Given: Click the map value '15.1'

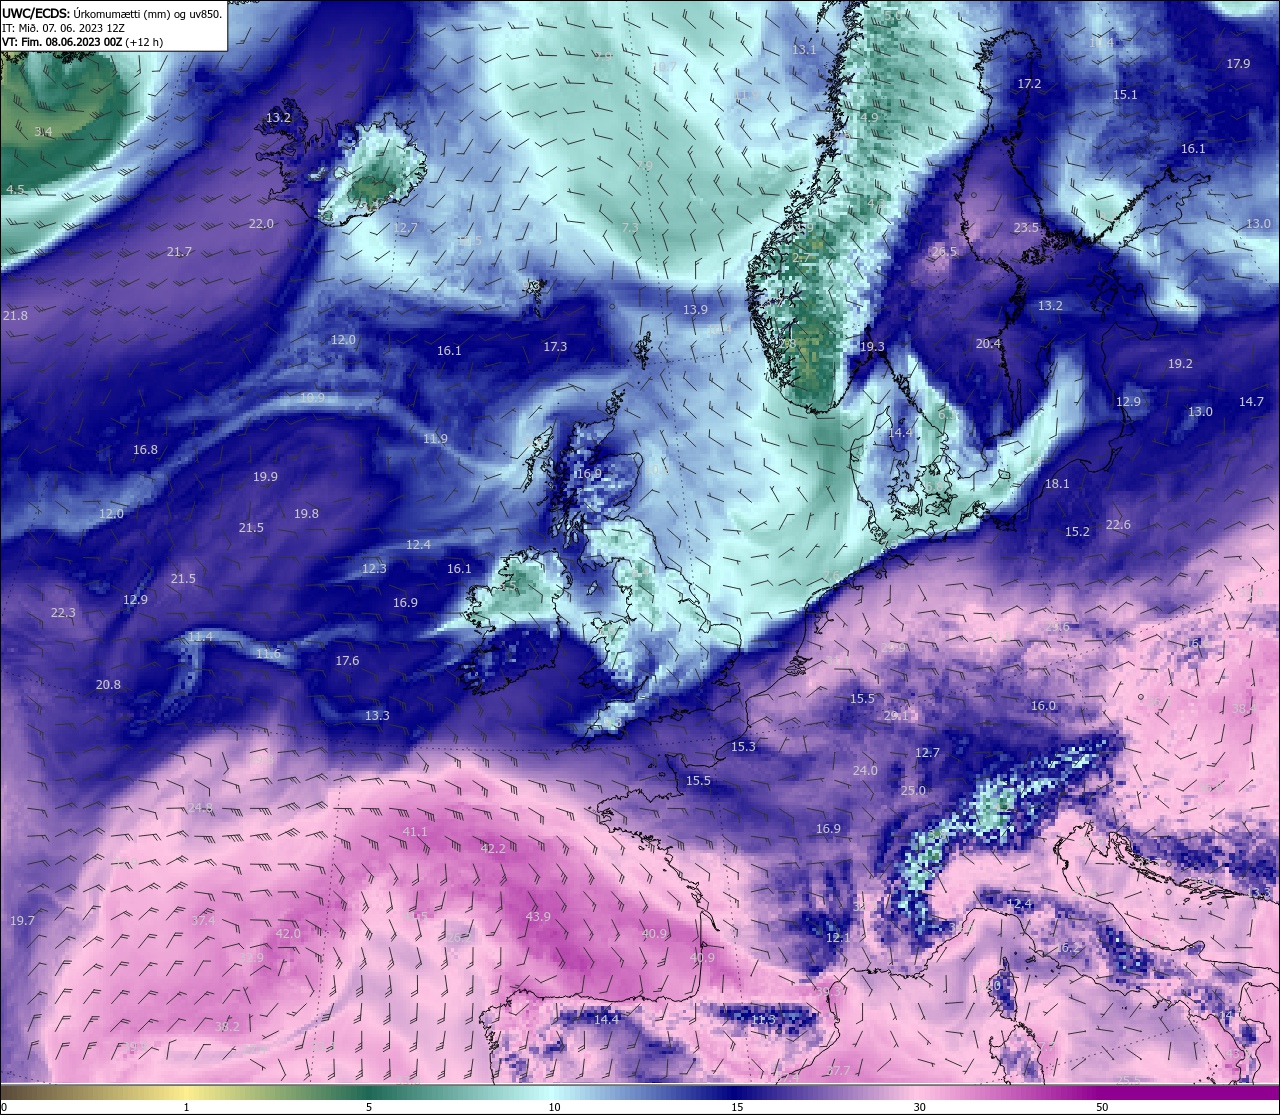Looking at the screenshot, I should 1125,95.
